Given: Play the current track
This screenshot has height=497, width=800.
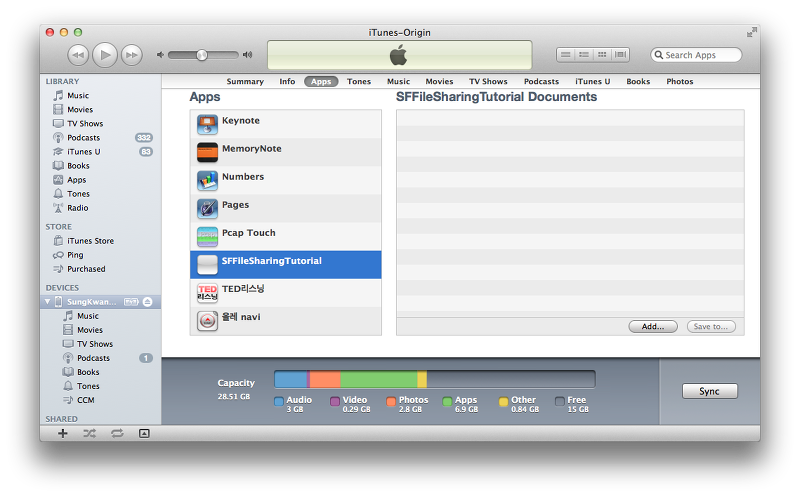Looking at the screenshot, I should click(105, 55).
